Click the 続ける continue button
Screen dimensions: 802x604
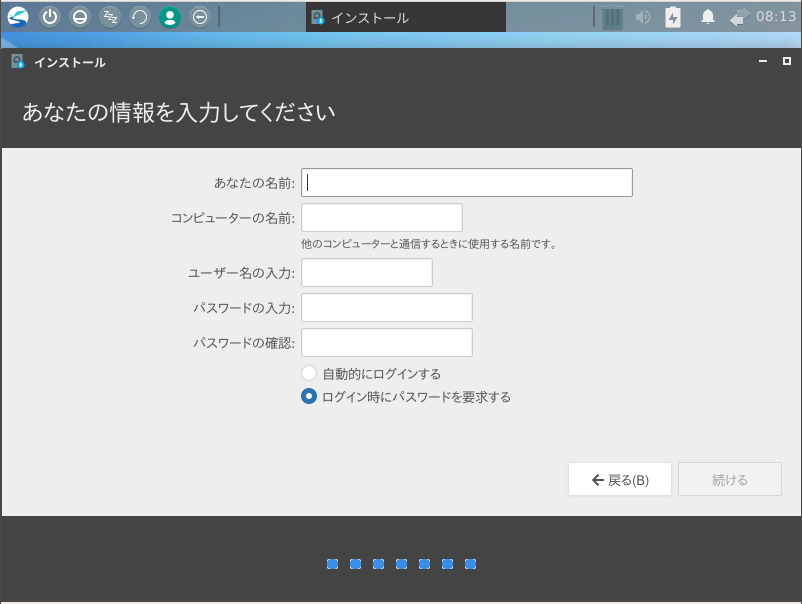[730, 479]
